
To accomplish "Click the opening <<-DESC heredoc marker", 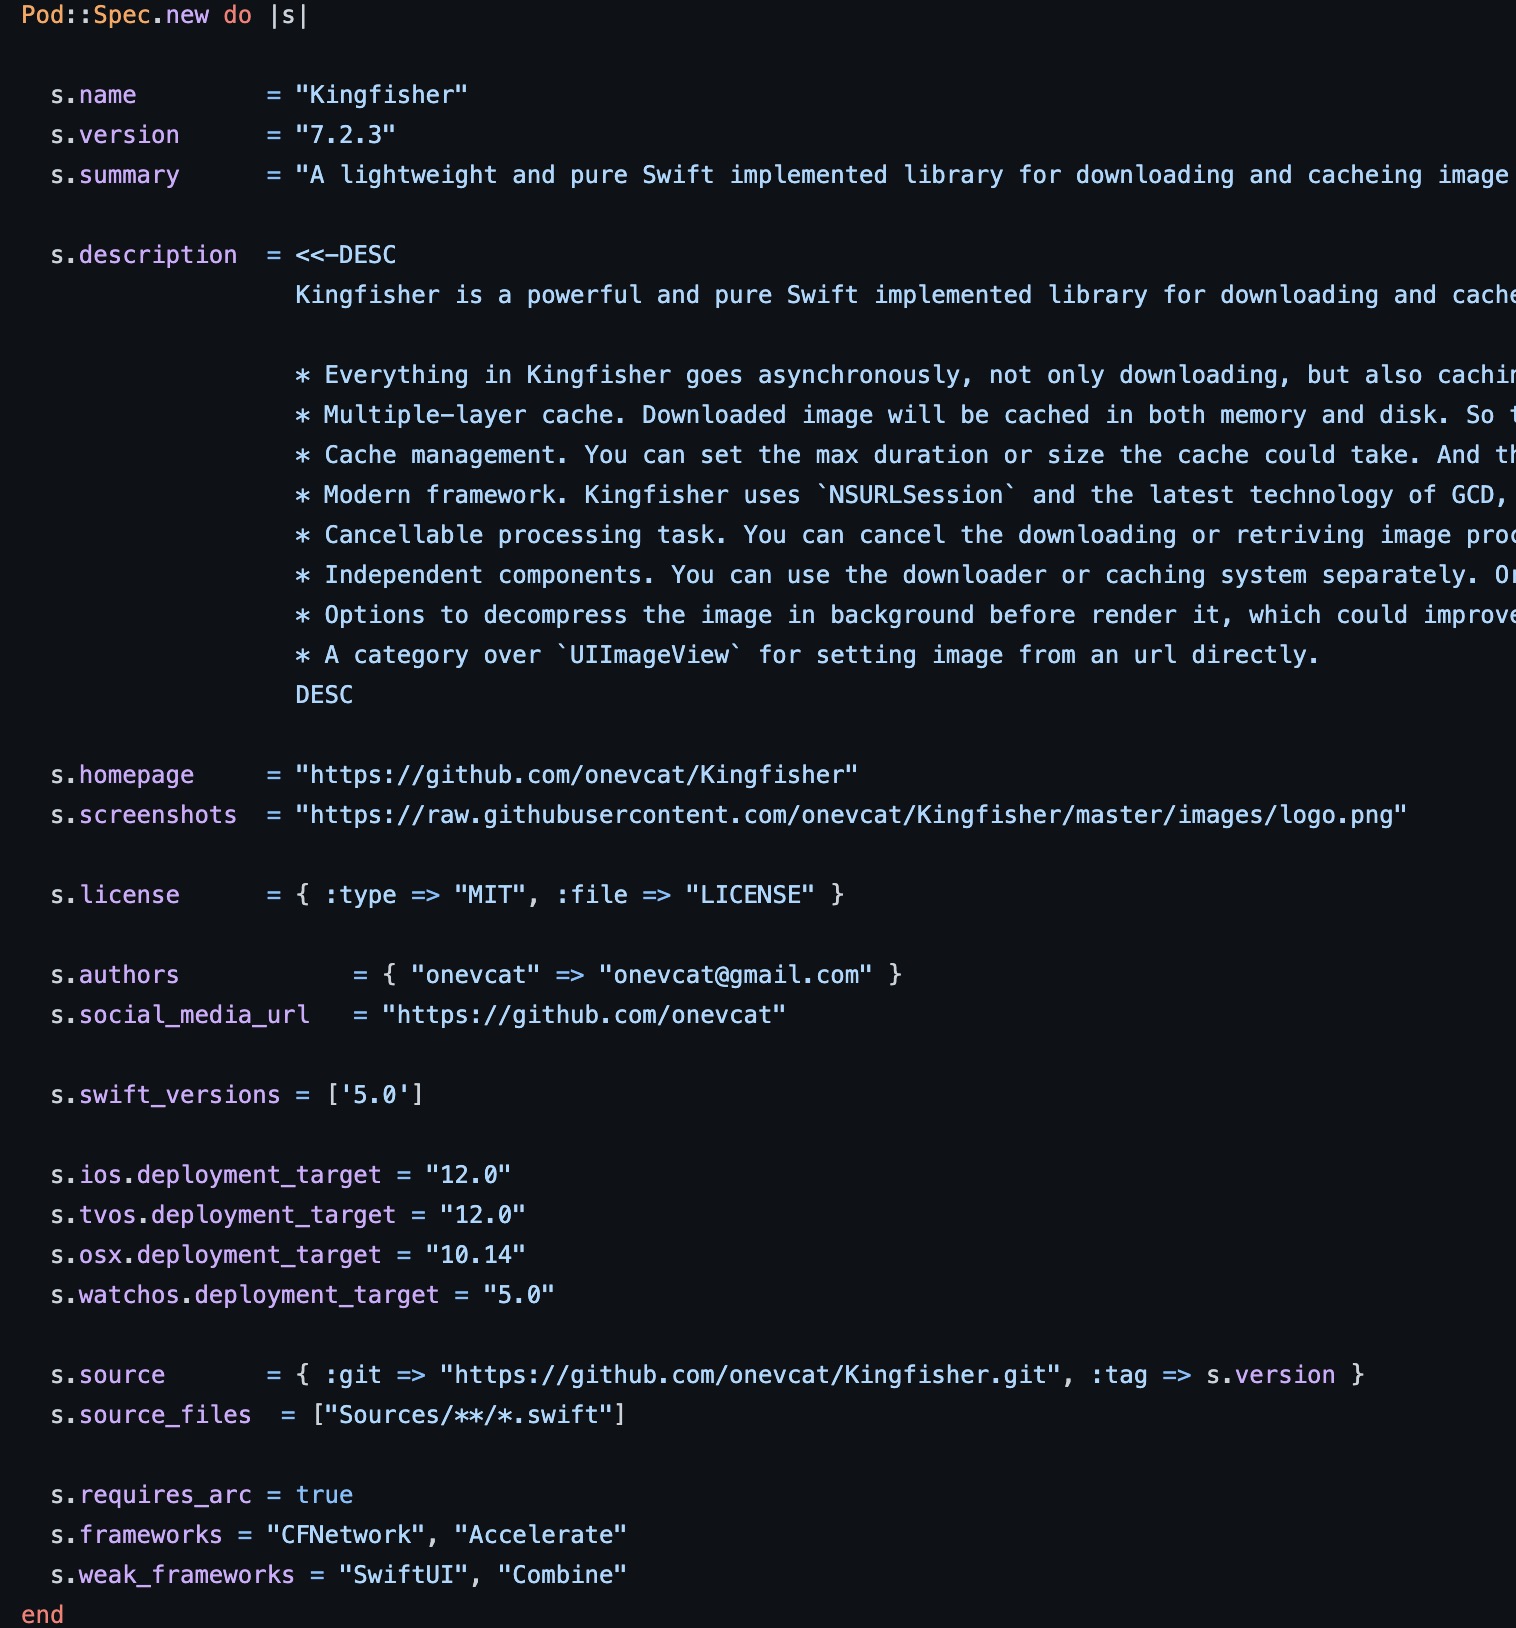I will [x=345, y=255].
